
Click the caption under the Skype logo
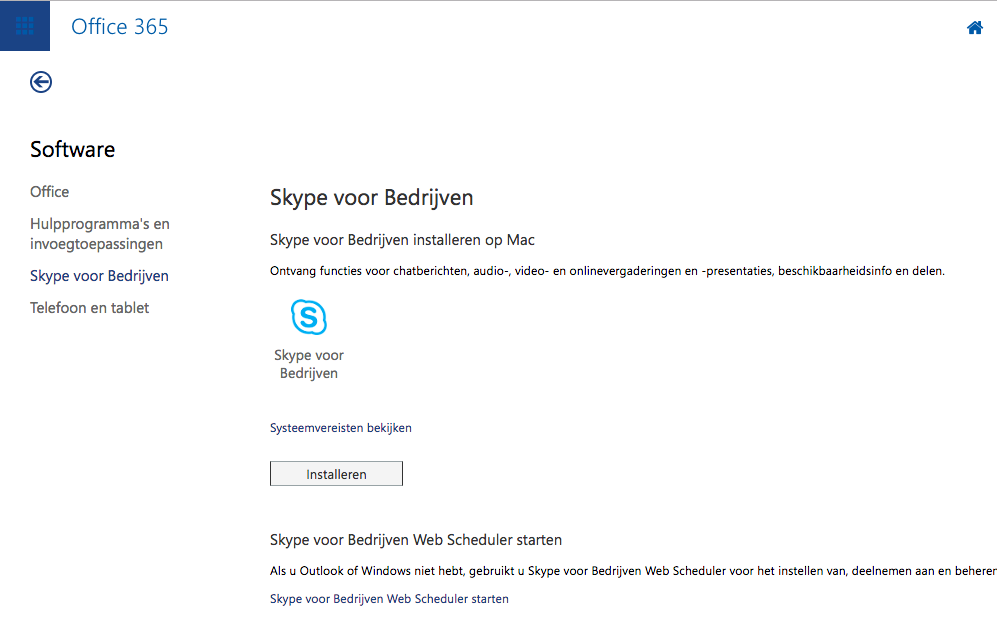(309, 364)
